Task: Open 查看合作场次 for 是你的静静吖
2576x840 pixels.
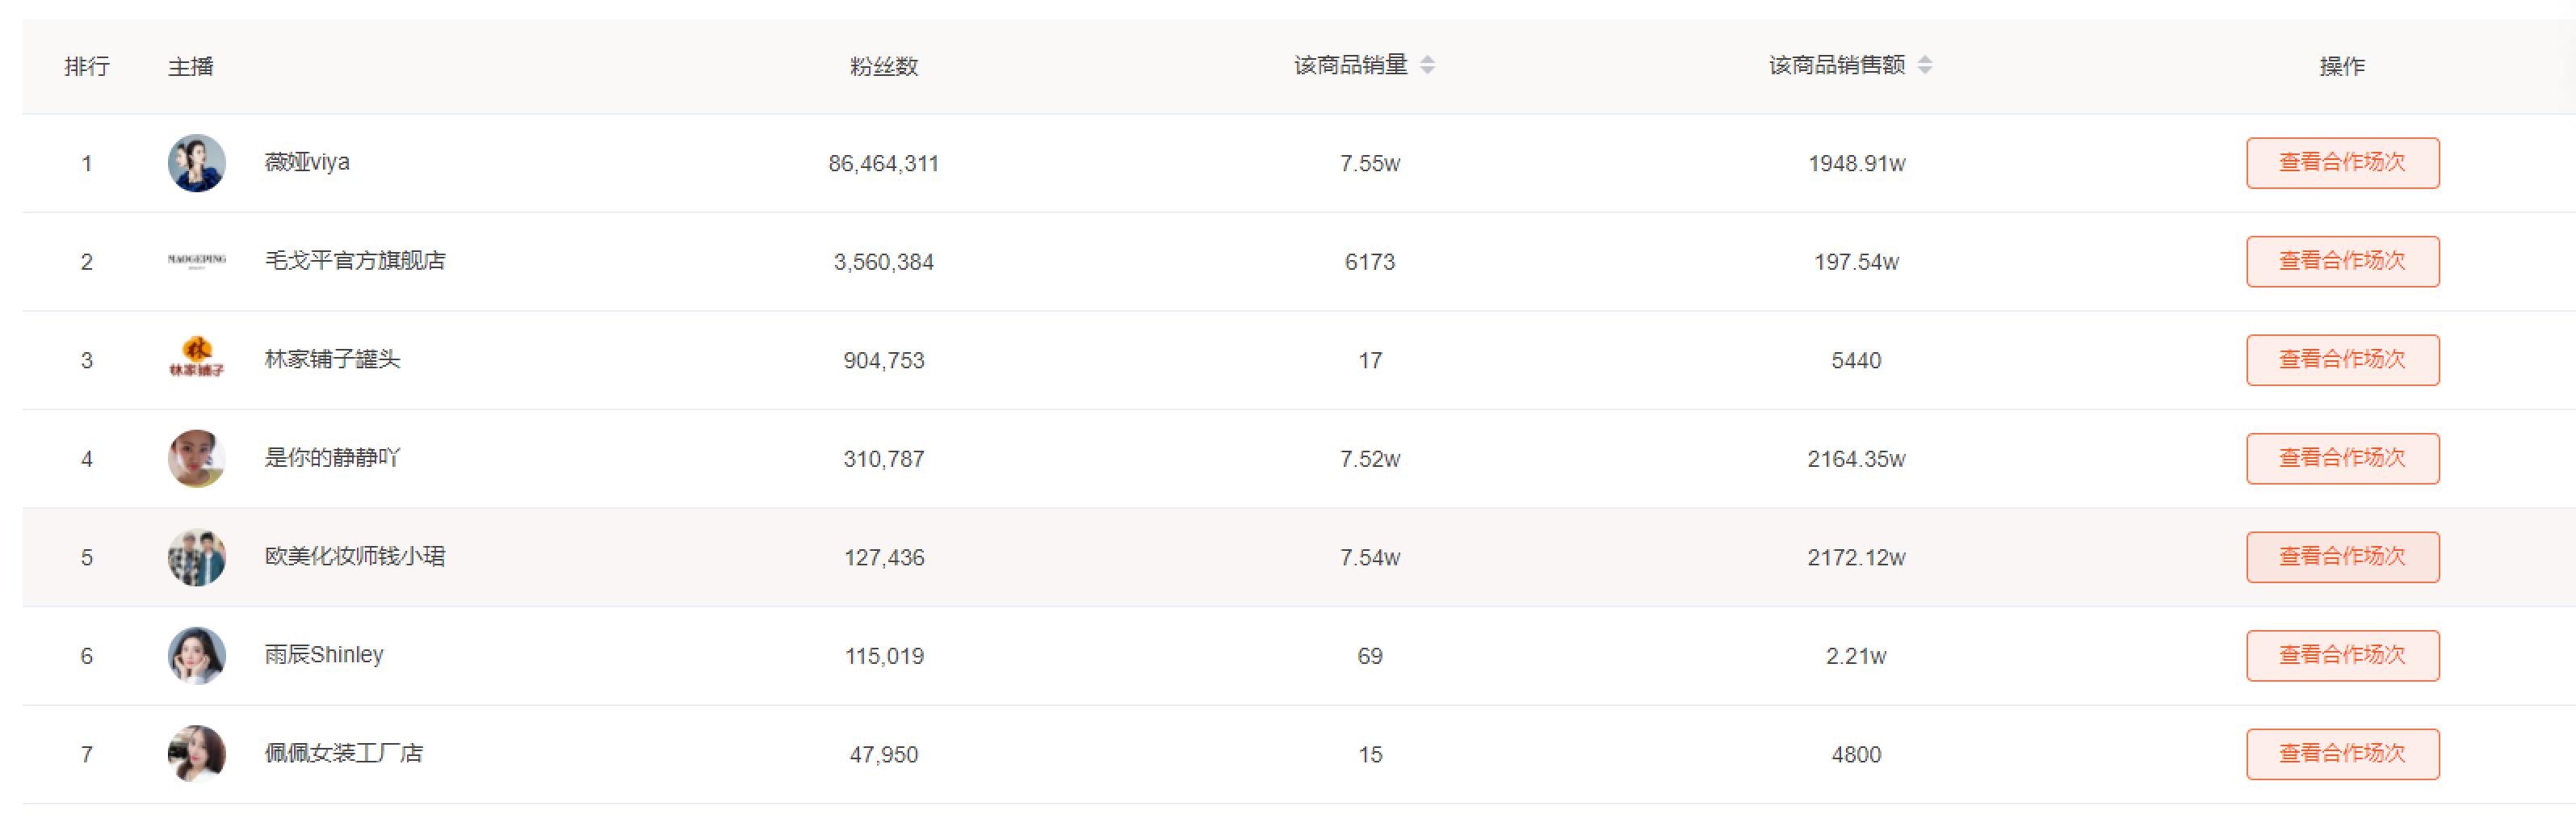Action: coord(2341,458)
